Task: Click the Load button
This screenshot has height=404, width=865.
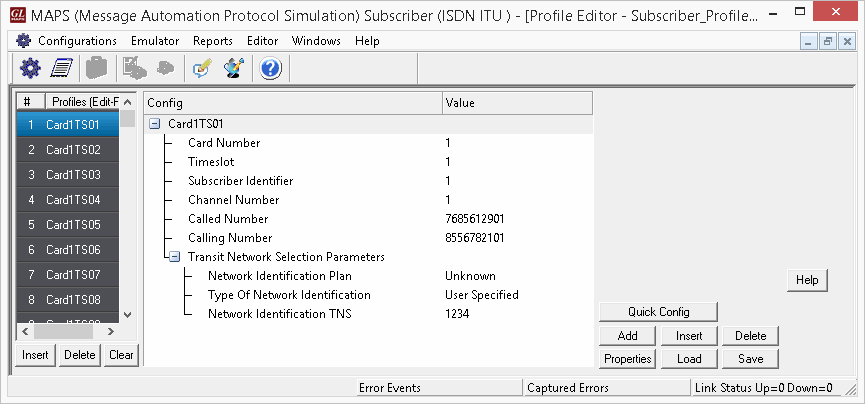Action: click(x=689, y=359)
